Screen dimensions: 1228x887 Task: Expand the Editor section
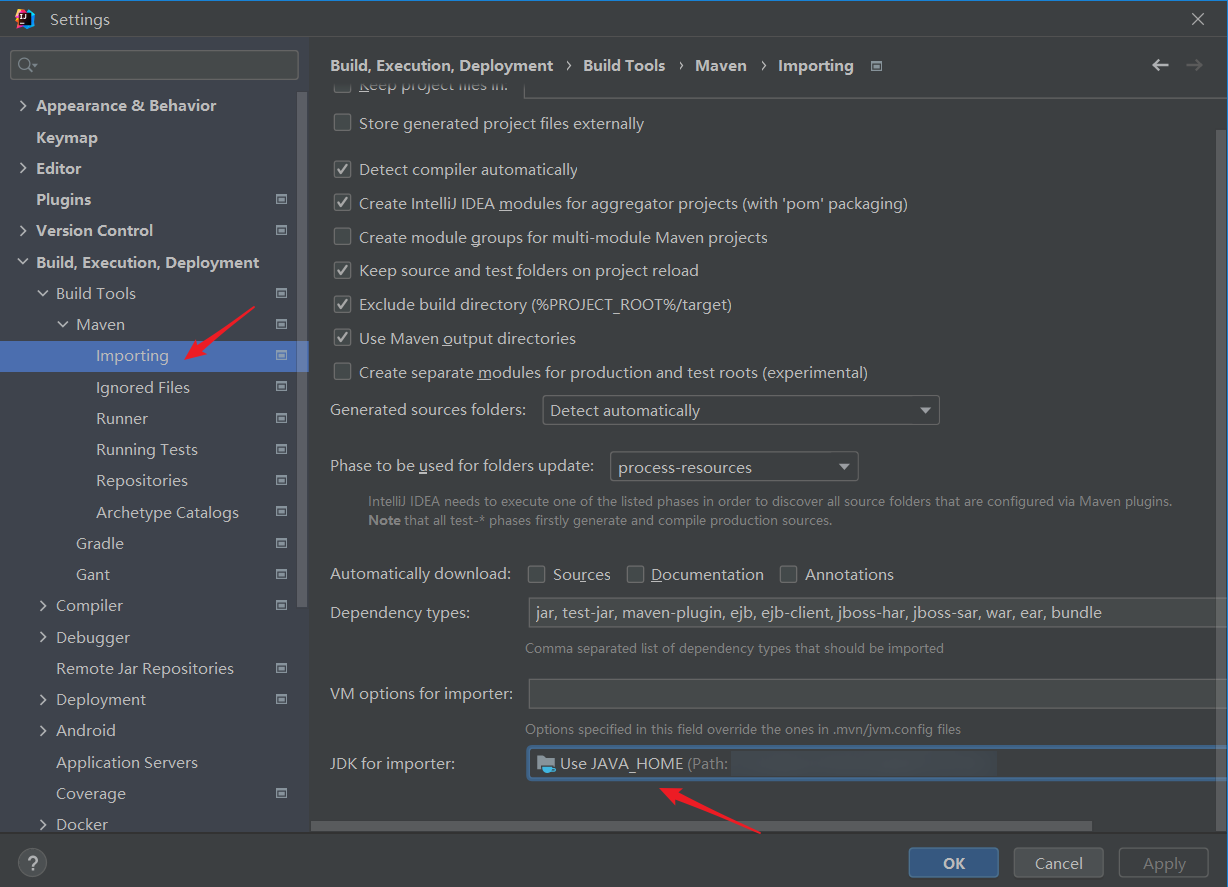tap(23, 168)
